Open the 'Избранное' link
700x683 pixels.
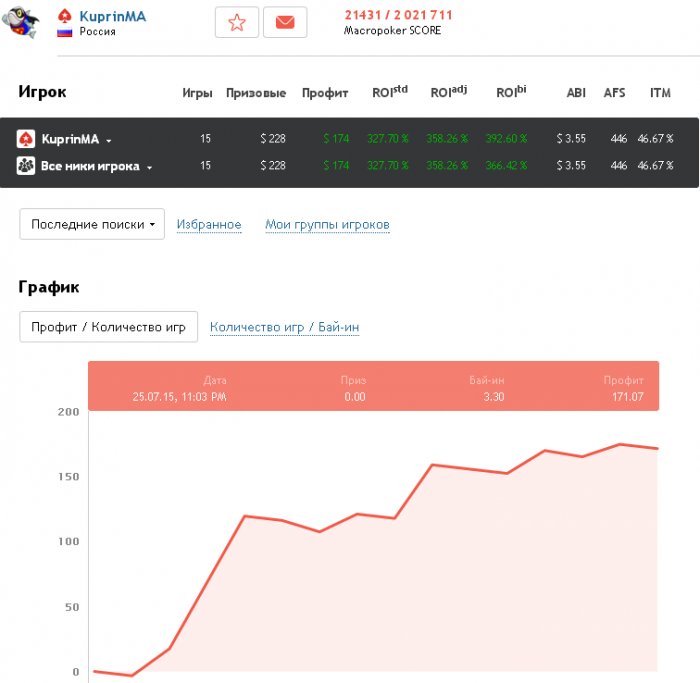coord(209,225)
